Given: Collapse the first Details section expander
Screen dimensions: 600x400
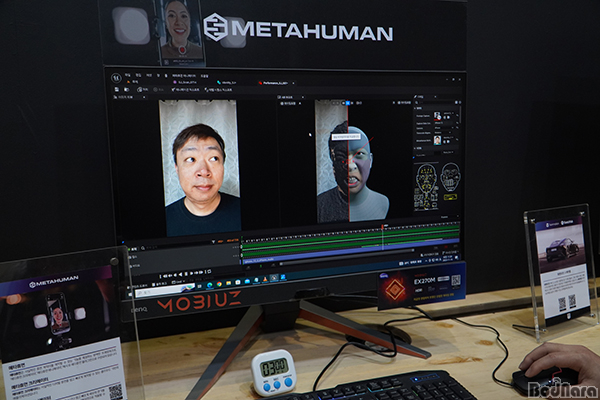Looking at the screenshot, I should pos(415,108).
